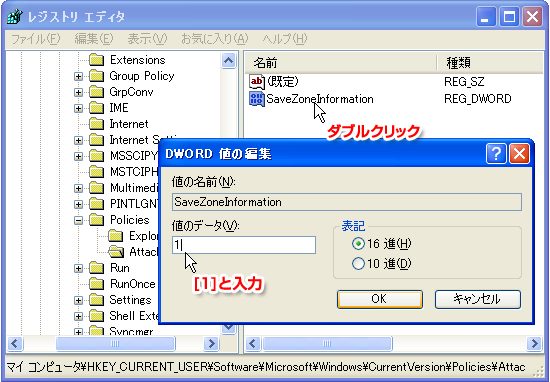Click value pane horizontal scrollbar left arrow
The width and height of the screenshot is (550, 382).
(x=253, y=343)
